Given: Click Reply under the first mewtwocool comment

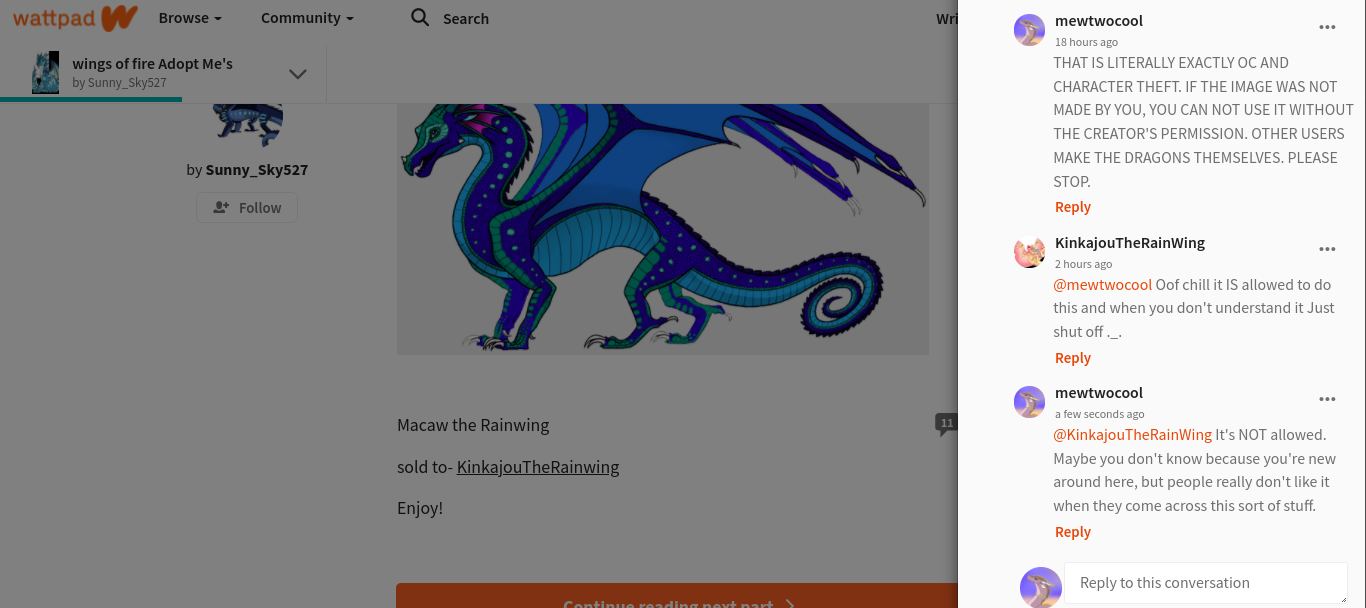Looking at the screenshot, I should tap(1072, 207).
